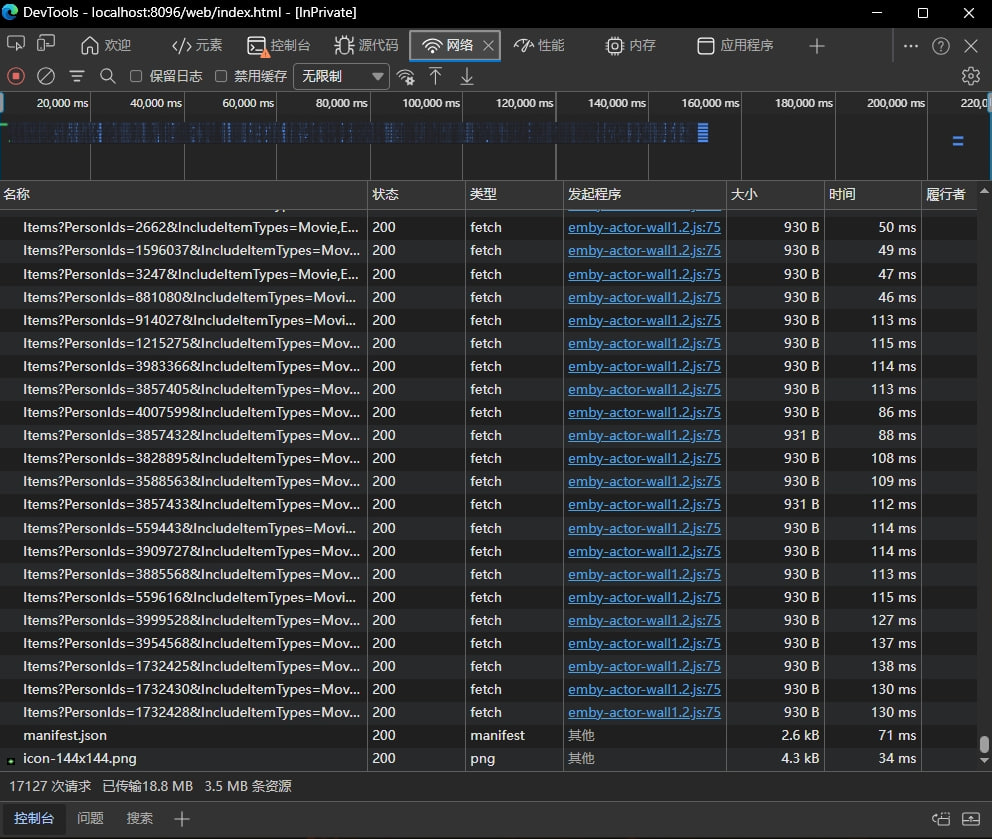This screenshot has height=839, width=992.
Task: Close the 网络 tab
Action: tap(488, 46)
